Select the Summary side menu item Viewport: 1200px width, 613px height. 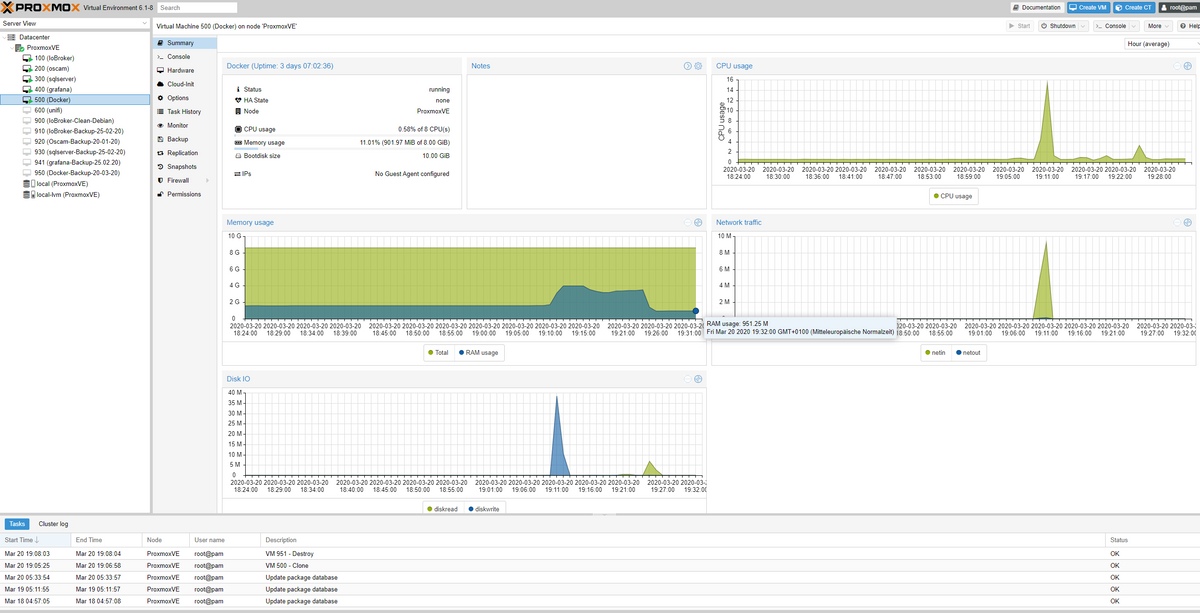click(185, 43)
